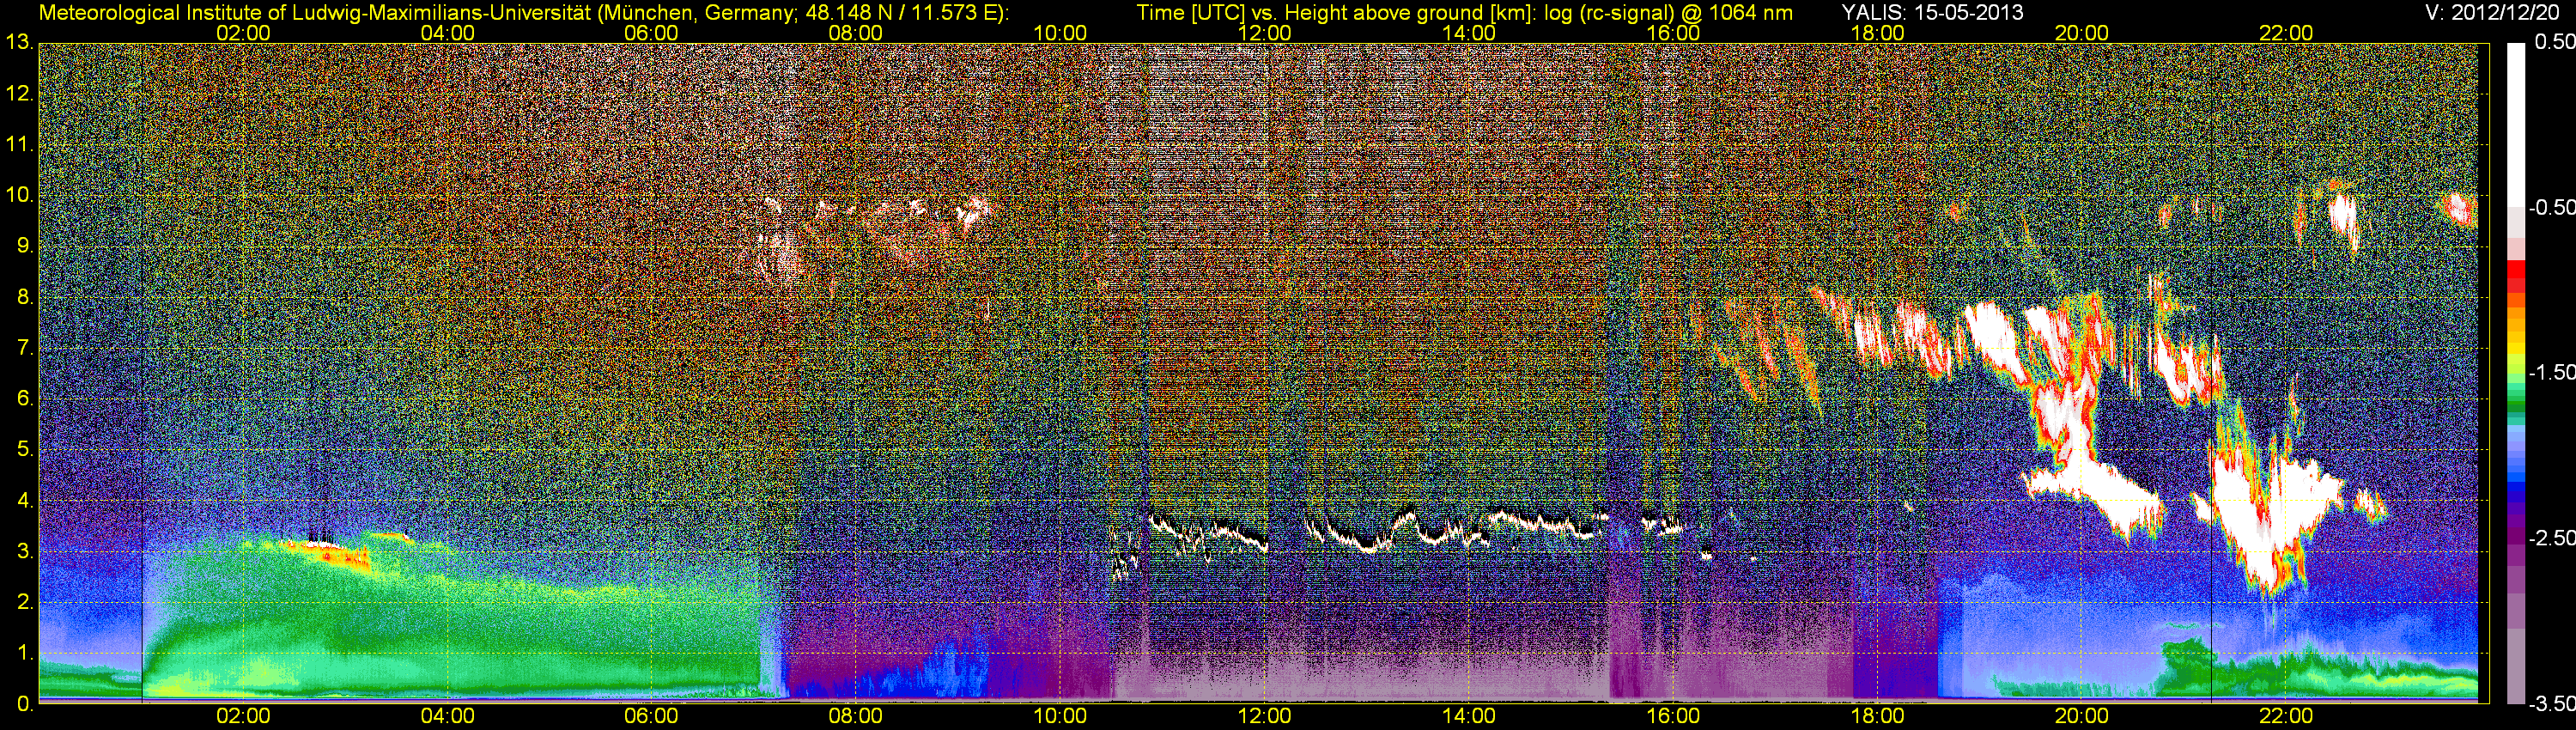
Task: Click the -0.50 value on the color scale
Action: [x=2551, y=208]
